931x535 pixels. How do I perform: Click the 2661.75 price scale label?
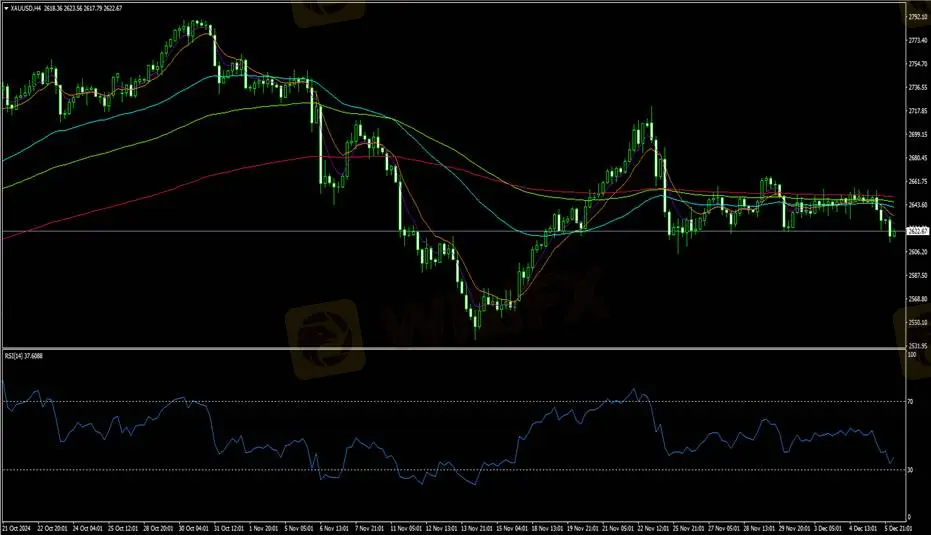pos(918,181)
